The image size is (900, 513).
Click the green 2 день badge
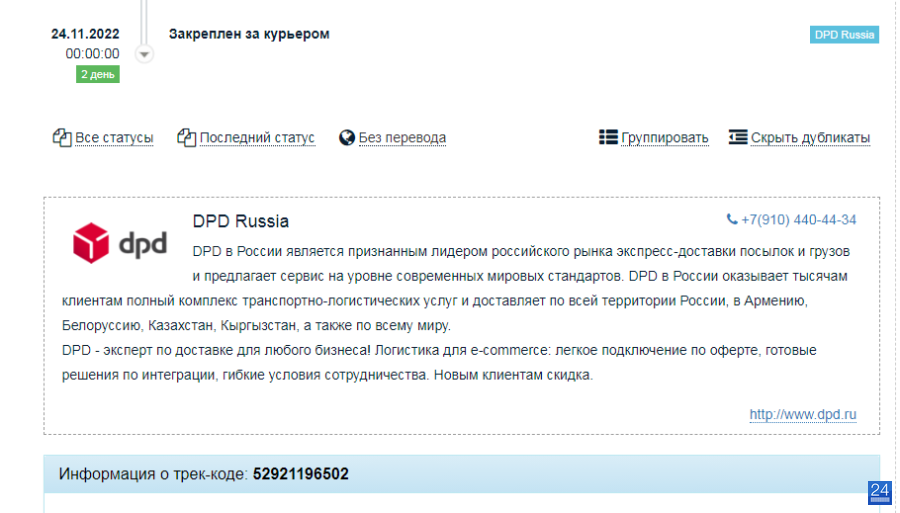point(98,74)
